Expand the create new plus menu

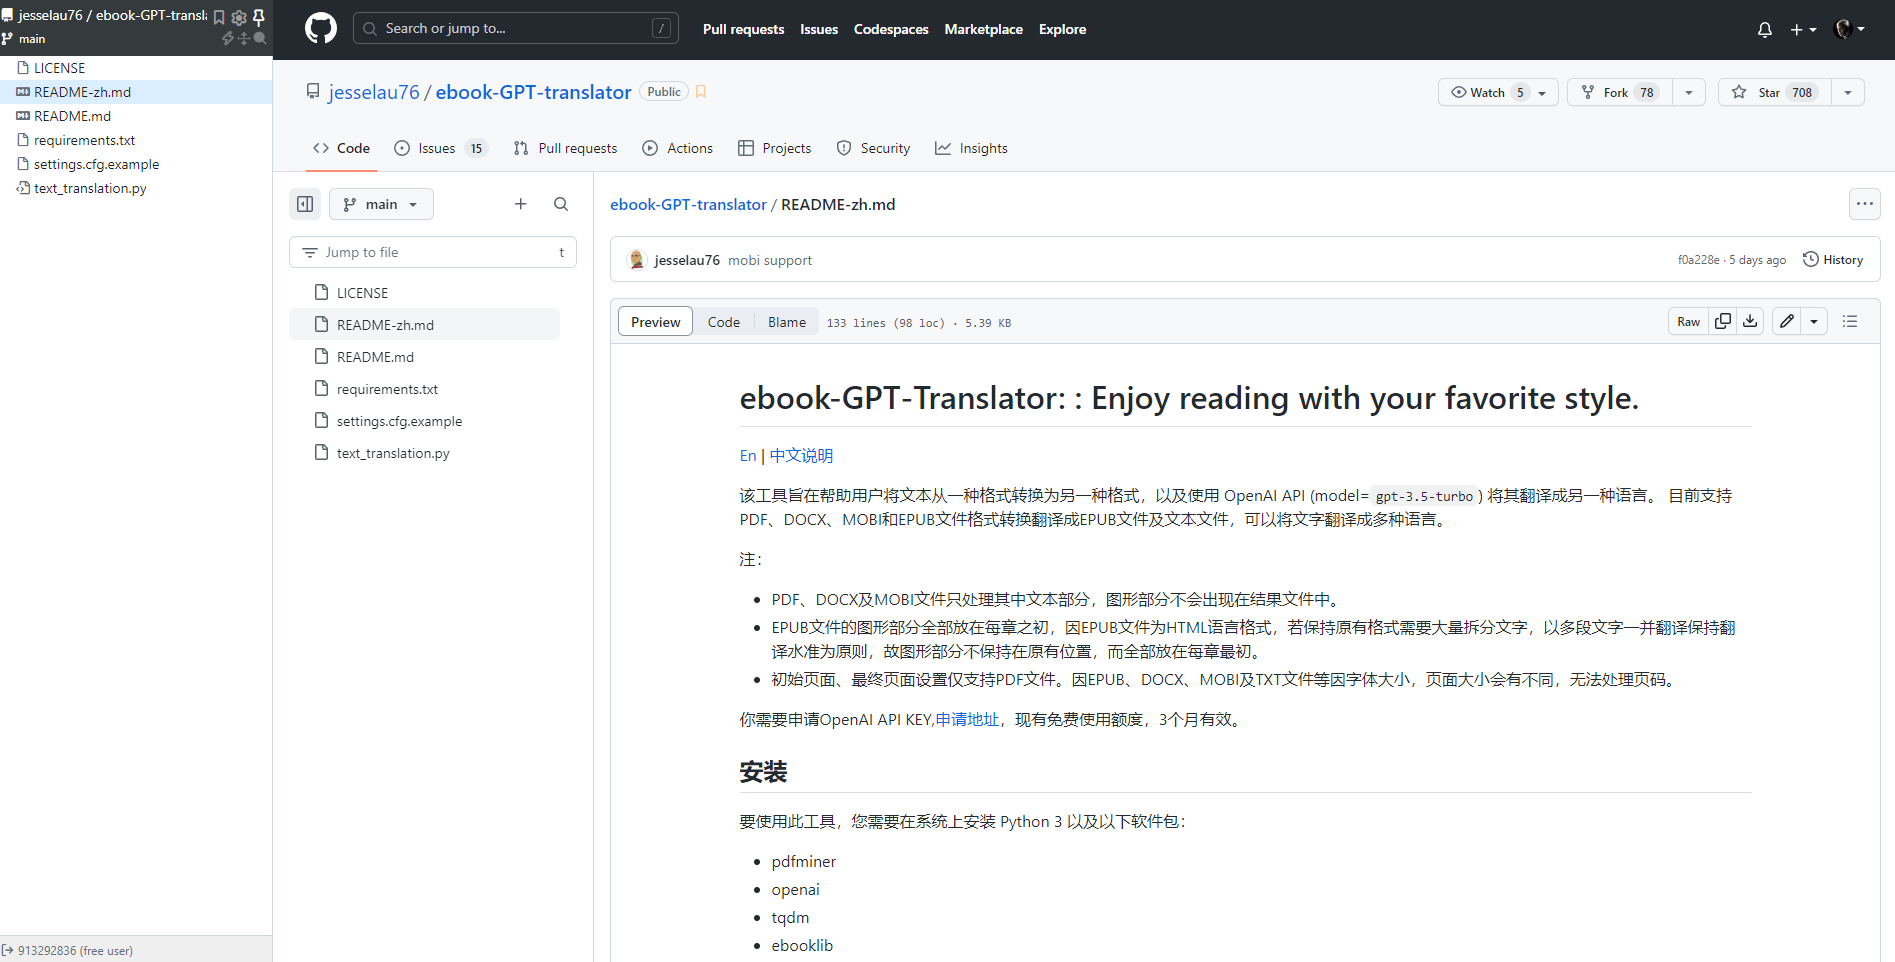tap(1803, 29)
